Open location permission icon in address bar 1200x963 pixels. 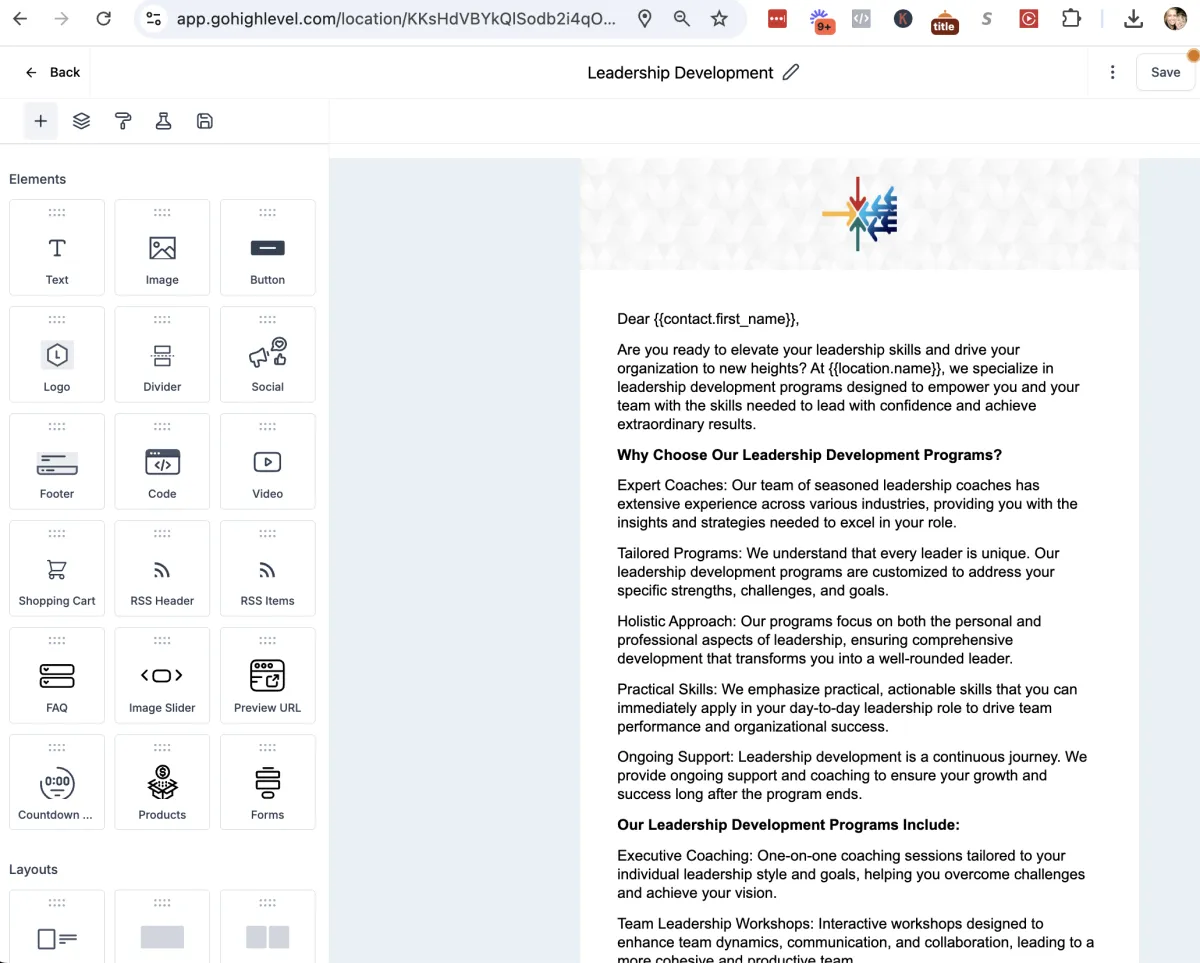pyautogui.click(x=645, y=19)
